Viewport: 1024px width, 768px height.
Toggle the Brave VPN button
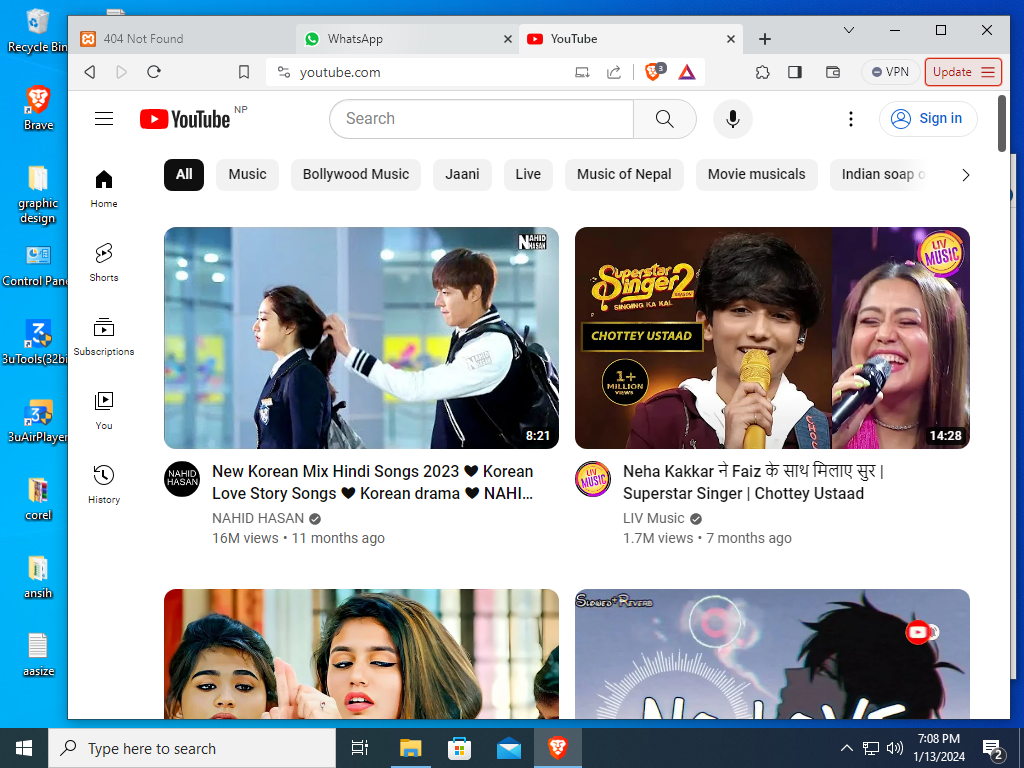[890, 72]
